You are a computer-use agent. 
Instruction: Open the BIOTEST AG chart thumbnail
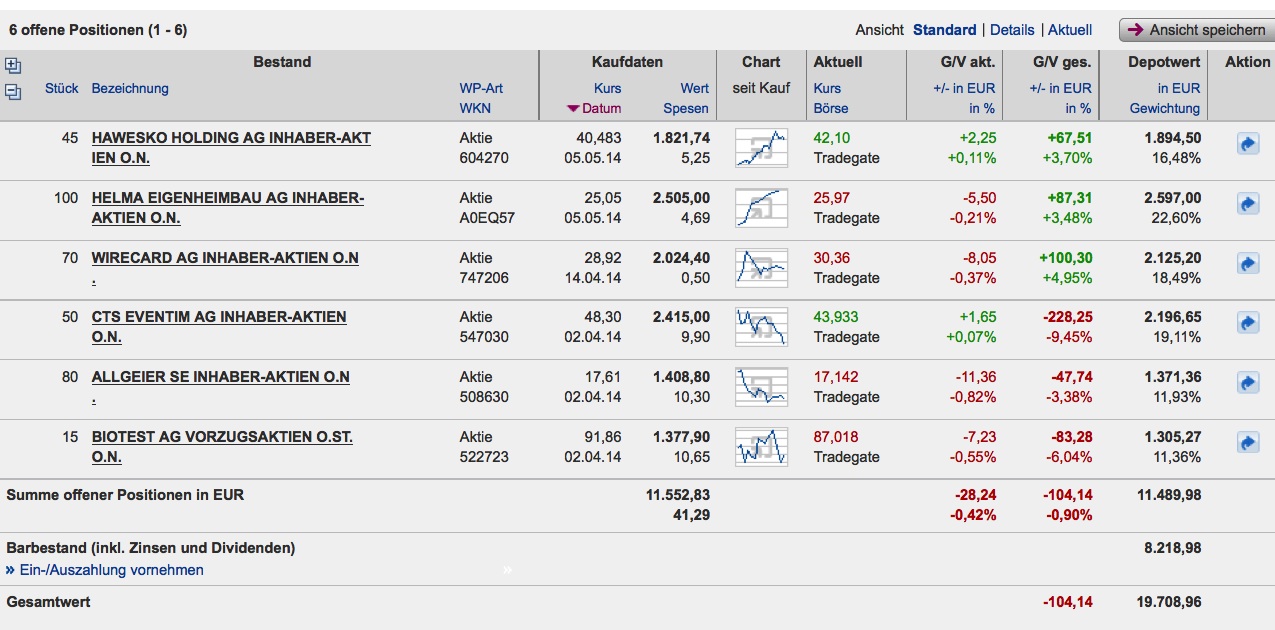point(761,446)
